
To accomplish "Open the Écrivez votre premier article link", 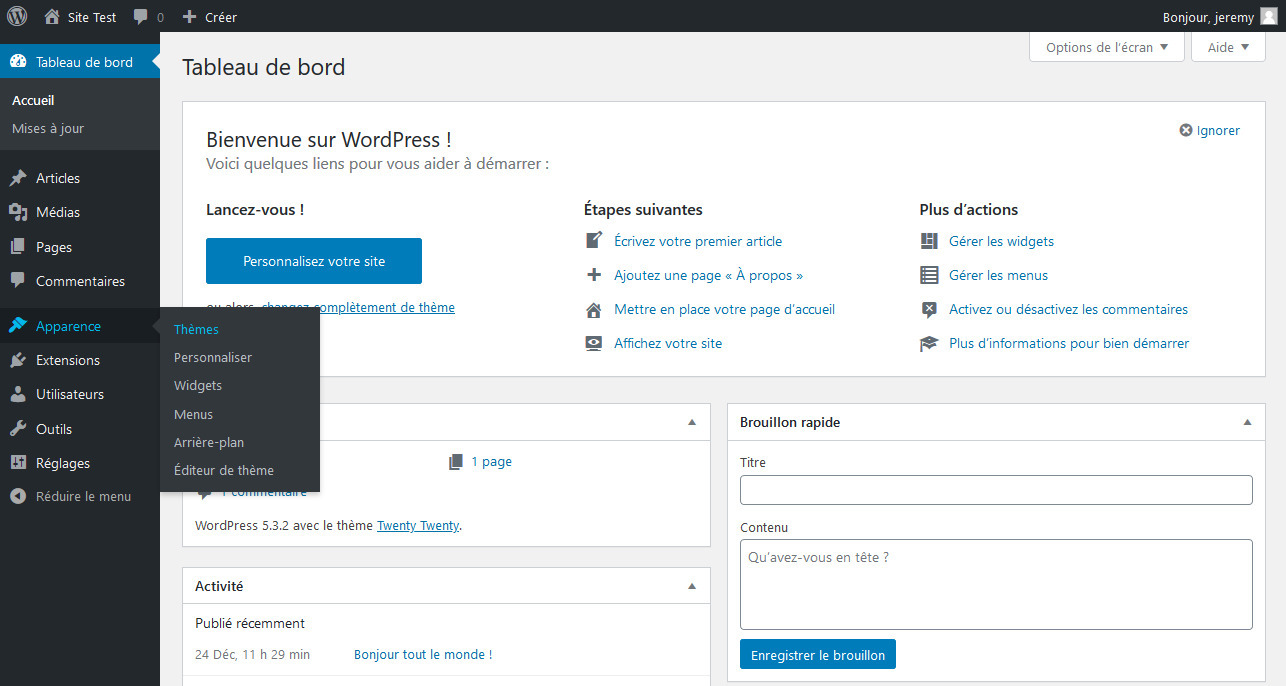I will [698, 241].
